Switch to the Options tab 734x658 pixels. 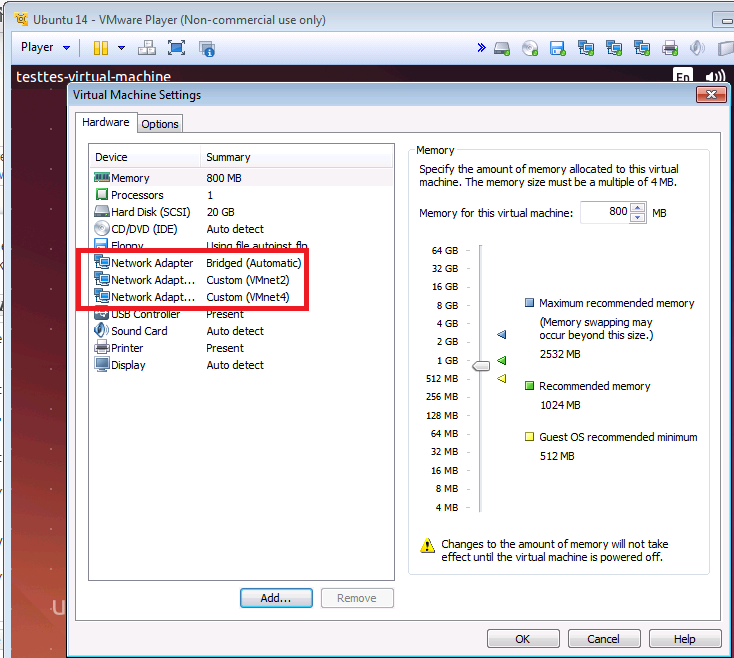click(x=160, y=124)
